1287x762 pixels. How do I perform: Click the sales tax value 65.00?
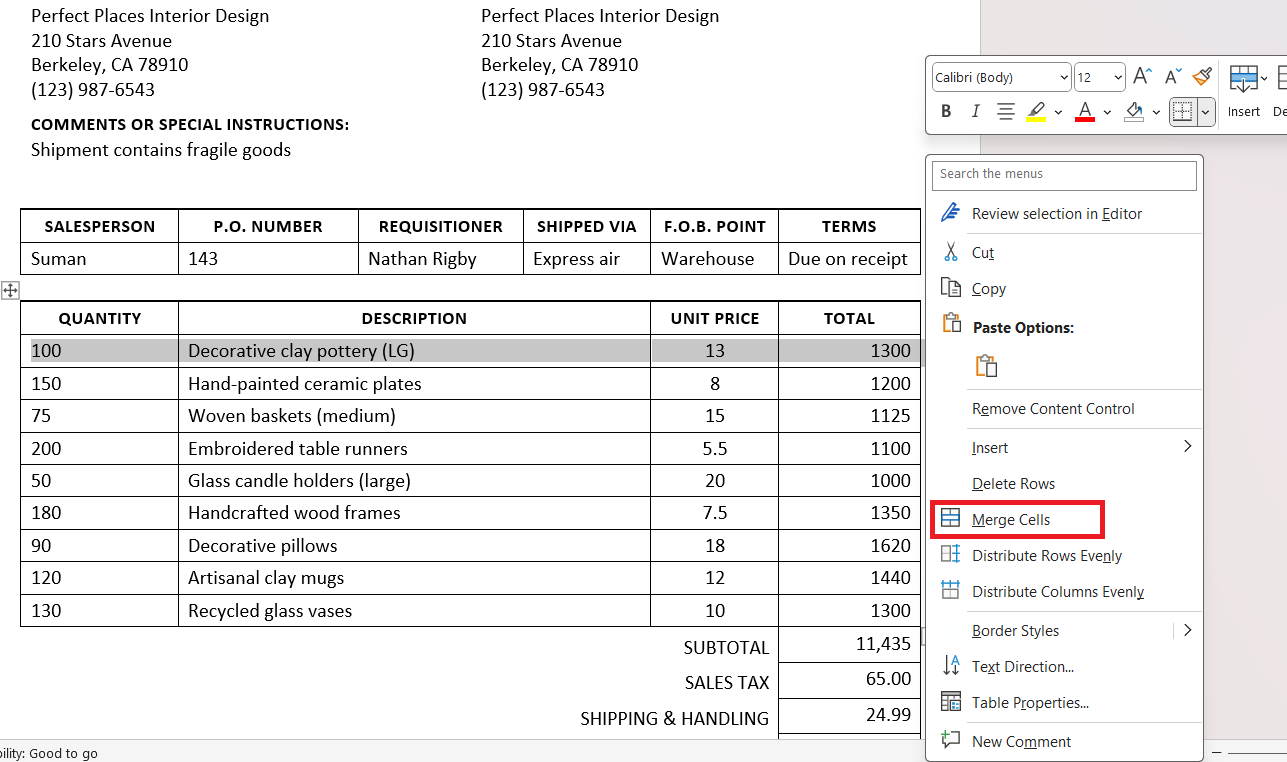click(x=889, y=679)
